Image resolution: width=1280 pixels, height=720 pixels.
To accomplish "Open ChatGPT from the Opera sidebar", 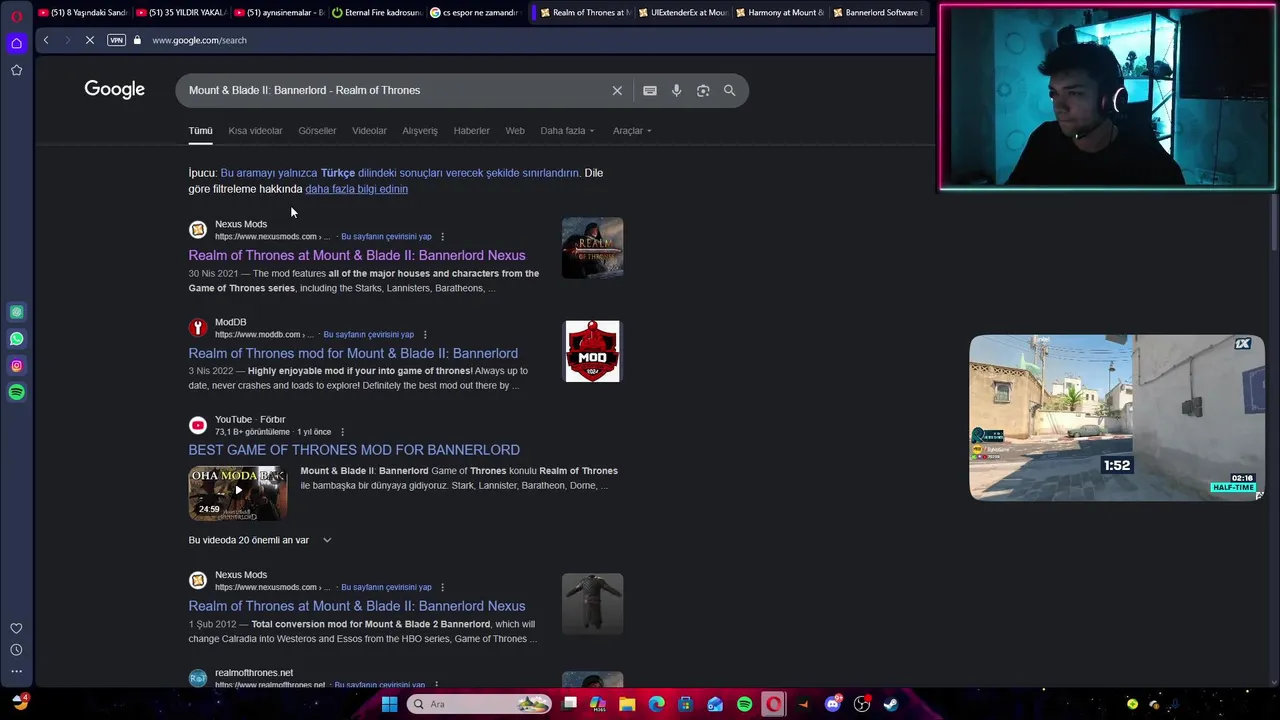I will [x=17, y=312].
